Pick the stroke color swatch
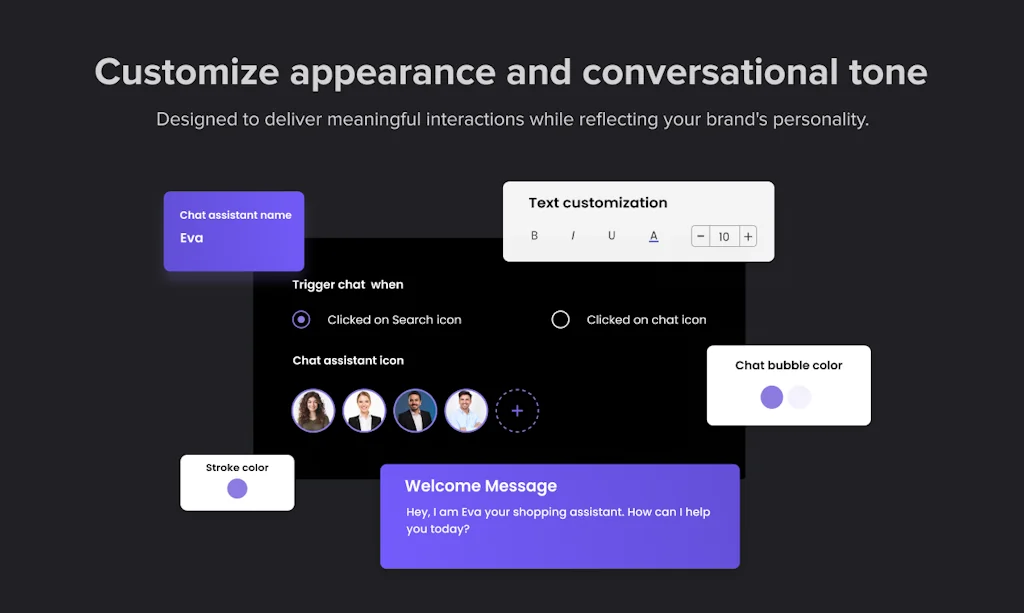Viewport: 1024px width, 613px height. [x=237, y=489]
